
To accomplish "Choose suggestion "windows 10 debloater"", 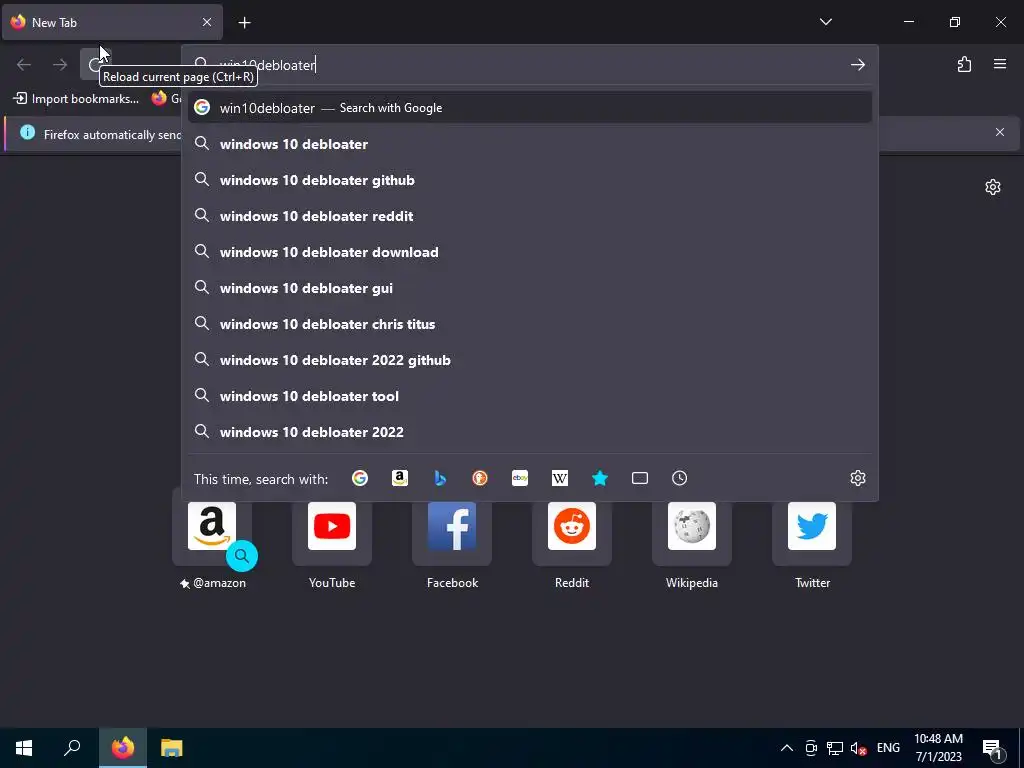I will click(530, 144).
